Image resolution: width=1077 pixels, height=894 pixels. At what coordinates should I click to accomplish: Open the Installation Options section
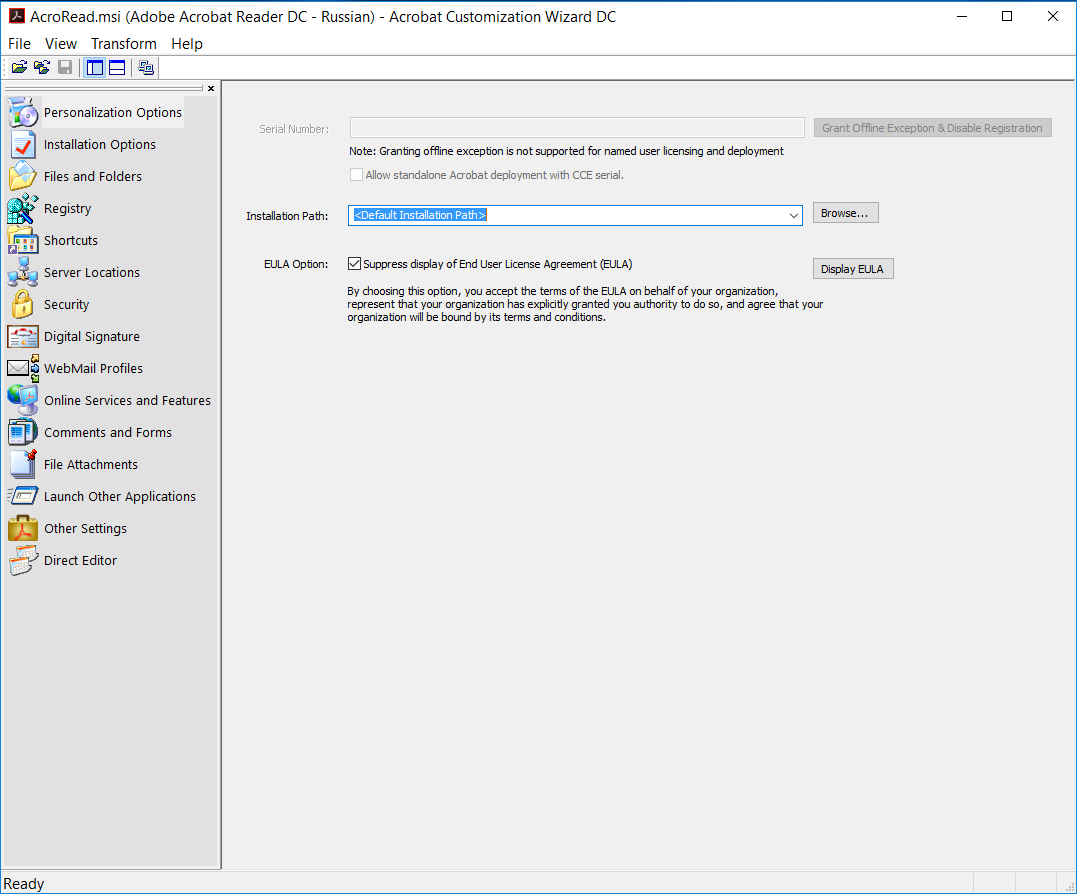(82, 144)
